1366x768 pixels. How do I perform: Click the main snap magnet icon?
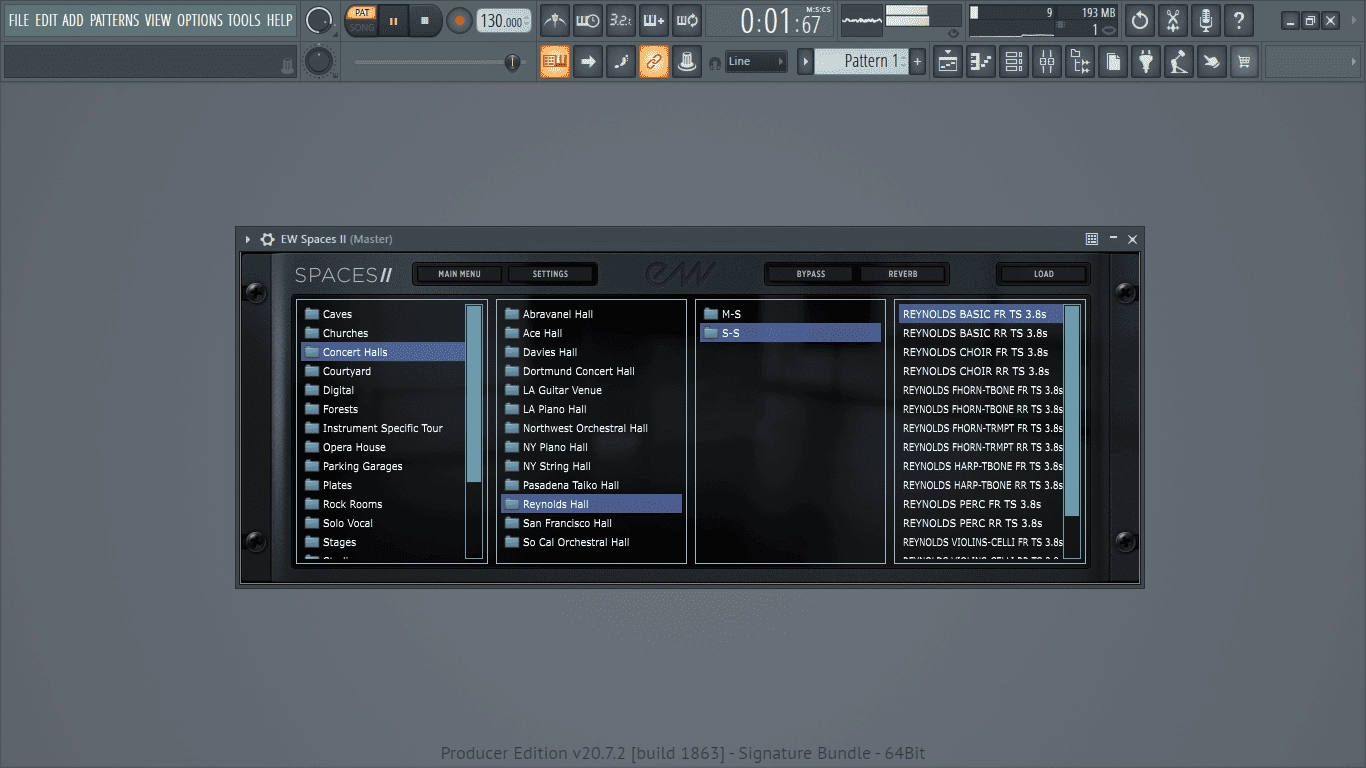coord(713,62)
